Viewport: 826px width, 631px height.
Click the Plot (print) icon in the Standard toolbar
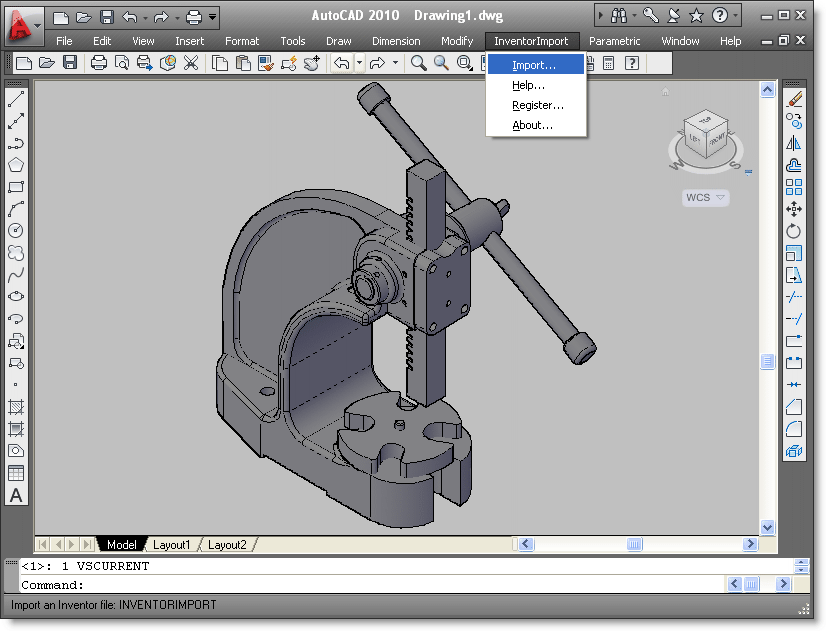tap(99, 63)
